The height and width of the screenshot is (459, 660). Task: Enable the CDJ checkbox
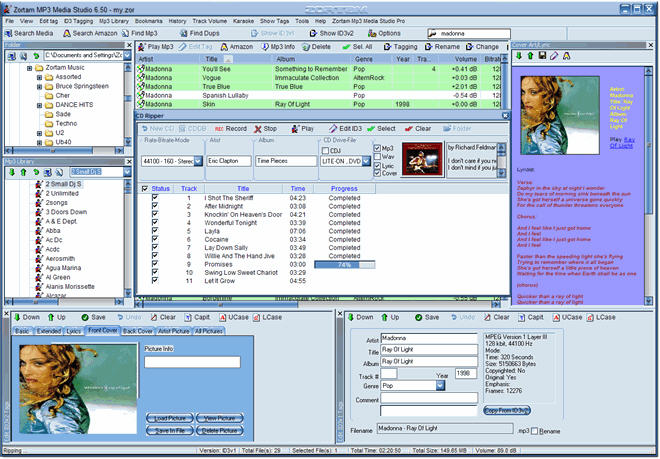click(325, 151)
